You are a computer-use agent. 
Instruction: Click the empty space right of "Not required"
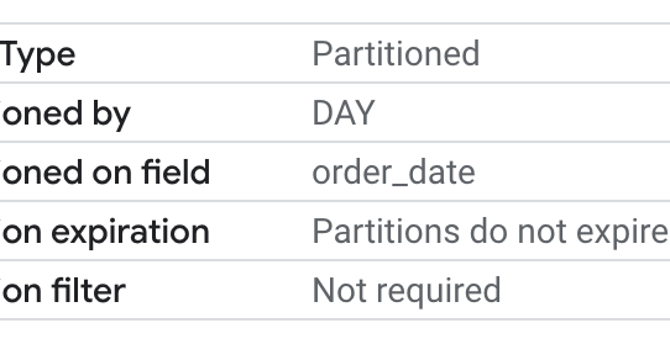pos(585,290)
